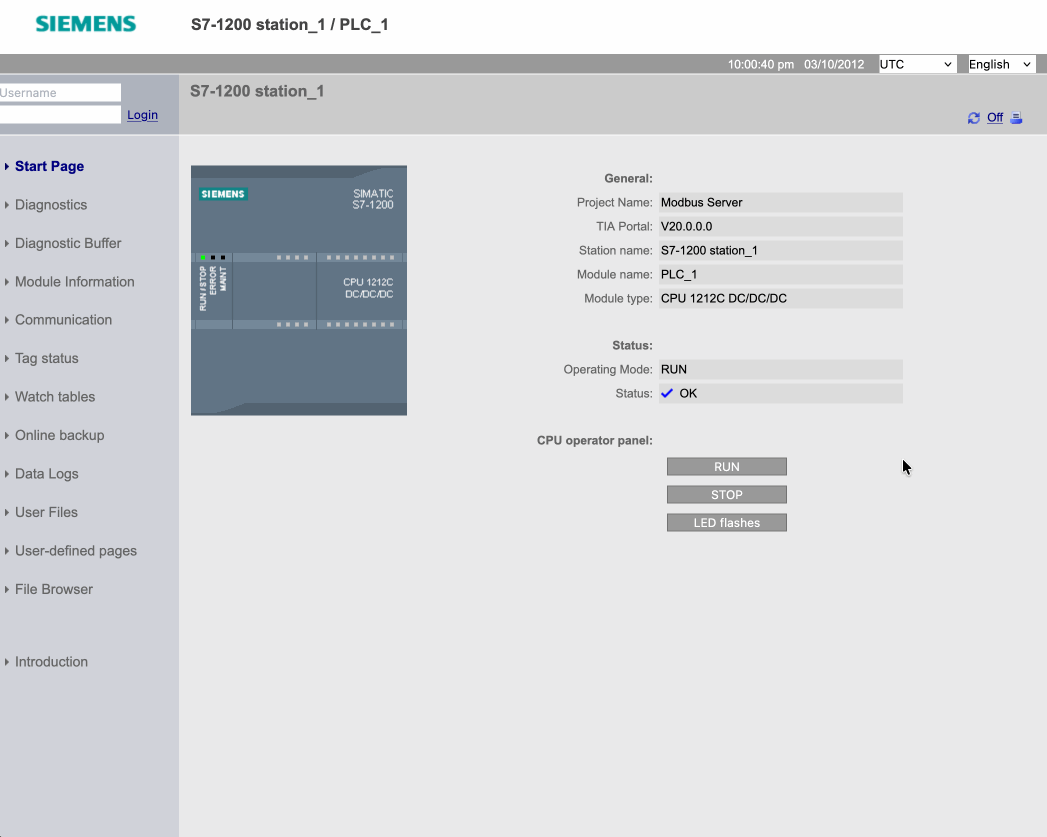Click the date 03/10/2012 in header bar
1047x837 pixels.
(x=834, y=64)
